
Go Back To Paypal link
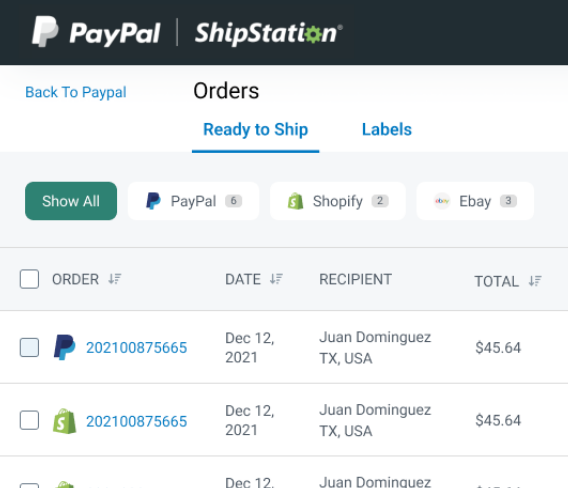(76, 92)
